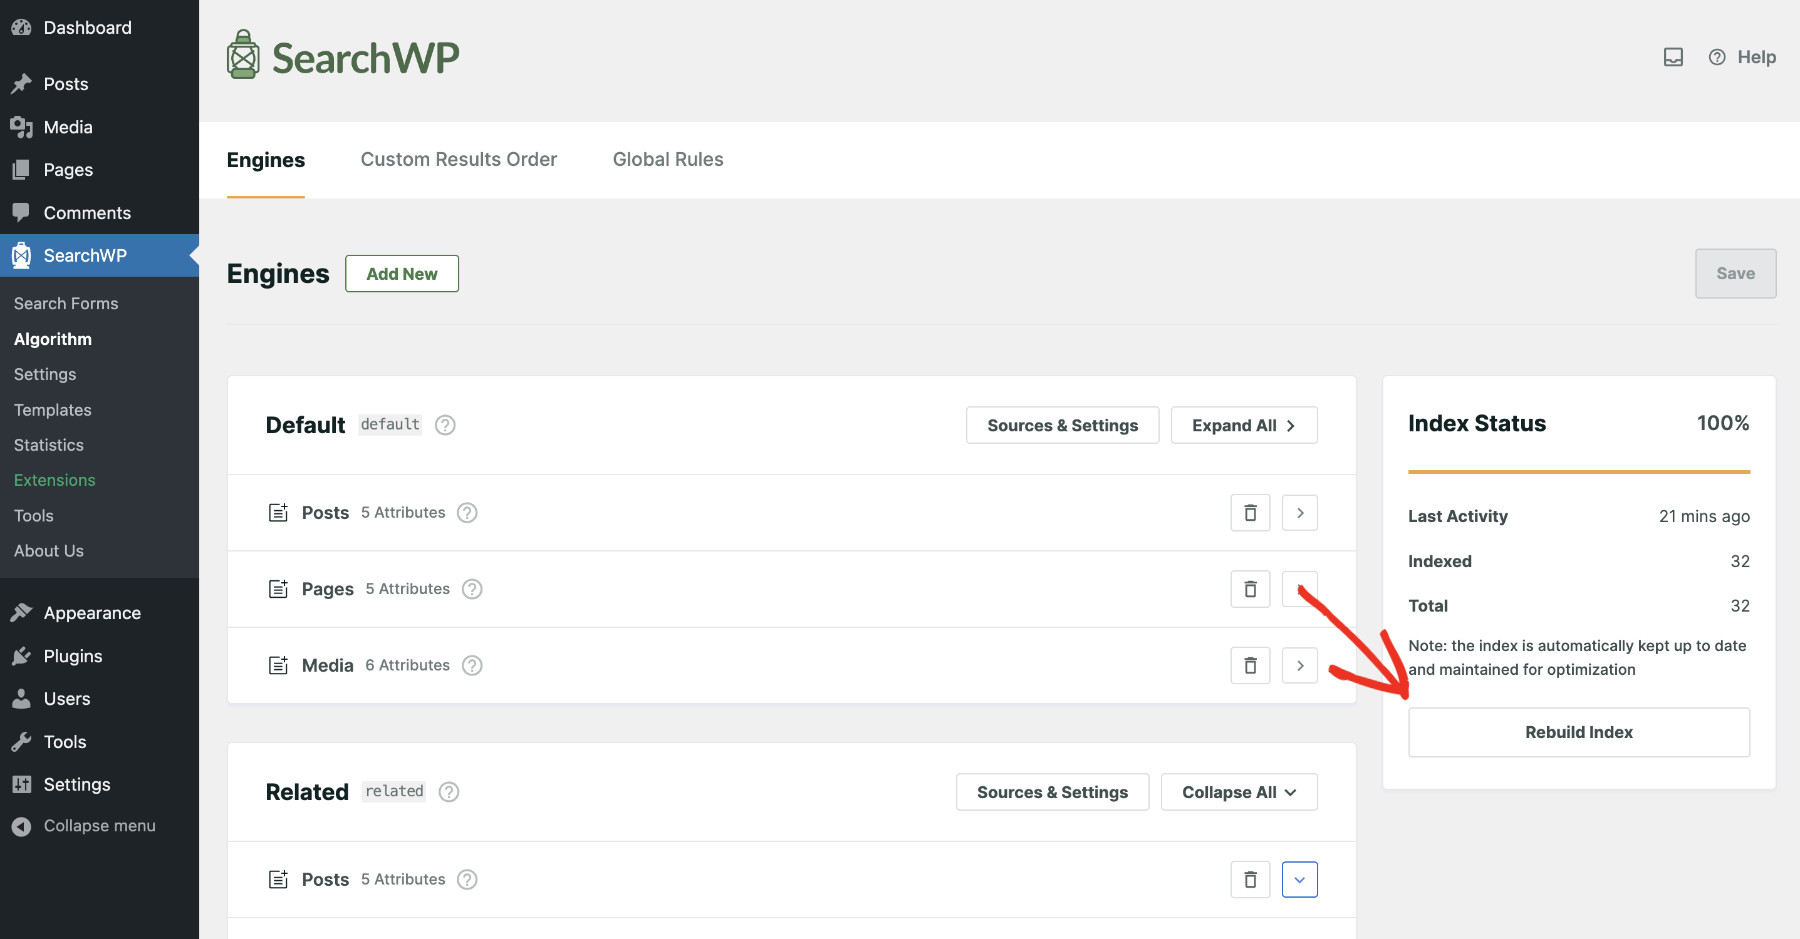The height and width of the screenshot is (939, 1800).
Task: Click the Appearance brush icon
Action: point(21,613)
